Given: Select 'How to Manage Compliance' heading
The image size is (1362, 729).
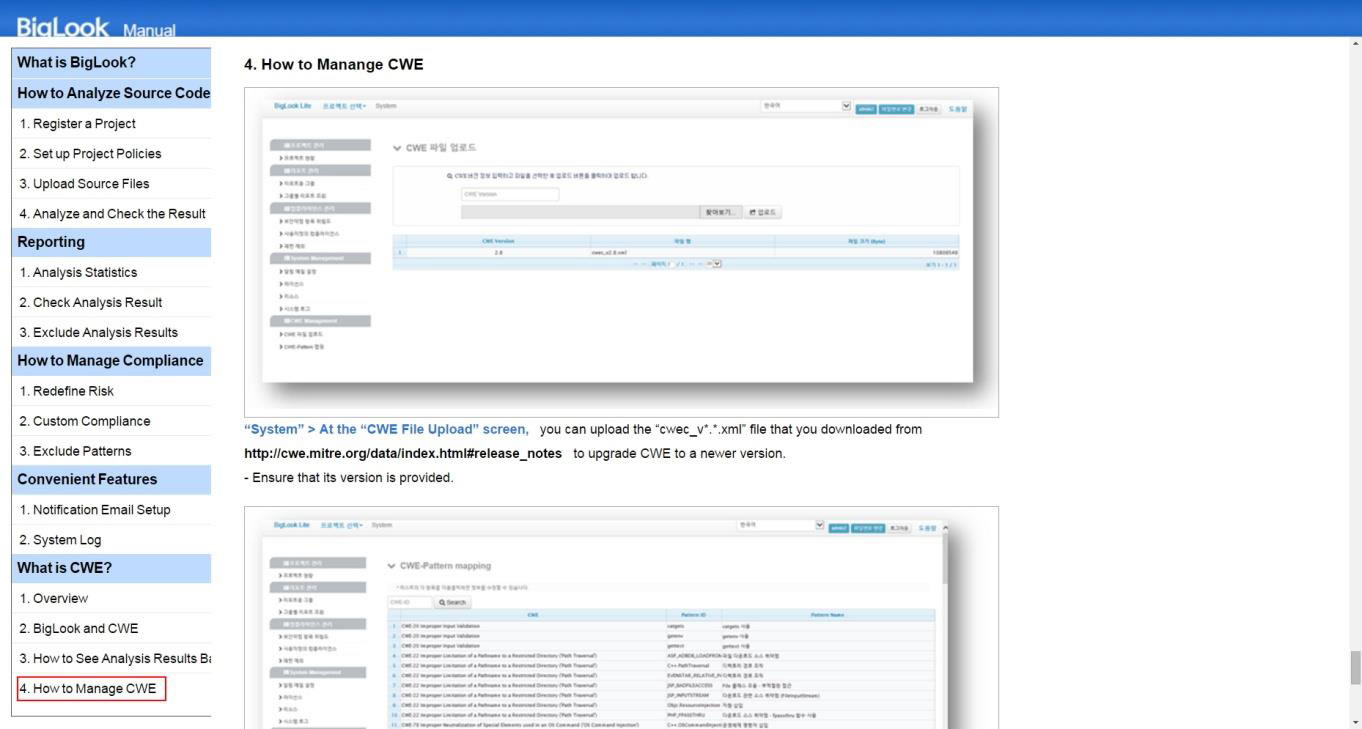Looking at the screenshot, I should 111,361.
